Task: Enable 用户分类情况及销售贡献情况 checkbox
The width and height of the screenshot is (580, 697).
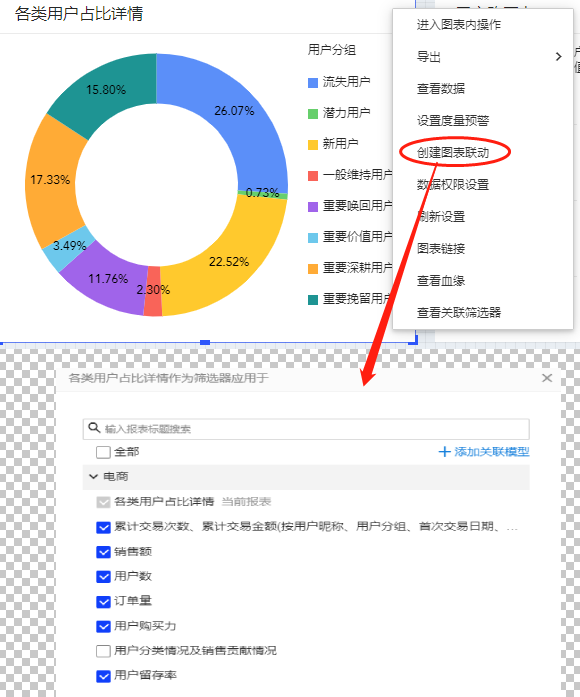Action: pos(103,651)
